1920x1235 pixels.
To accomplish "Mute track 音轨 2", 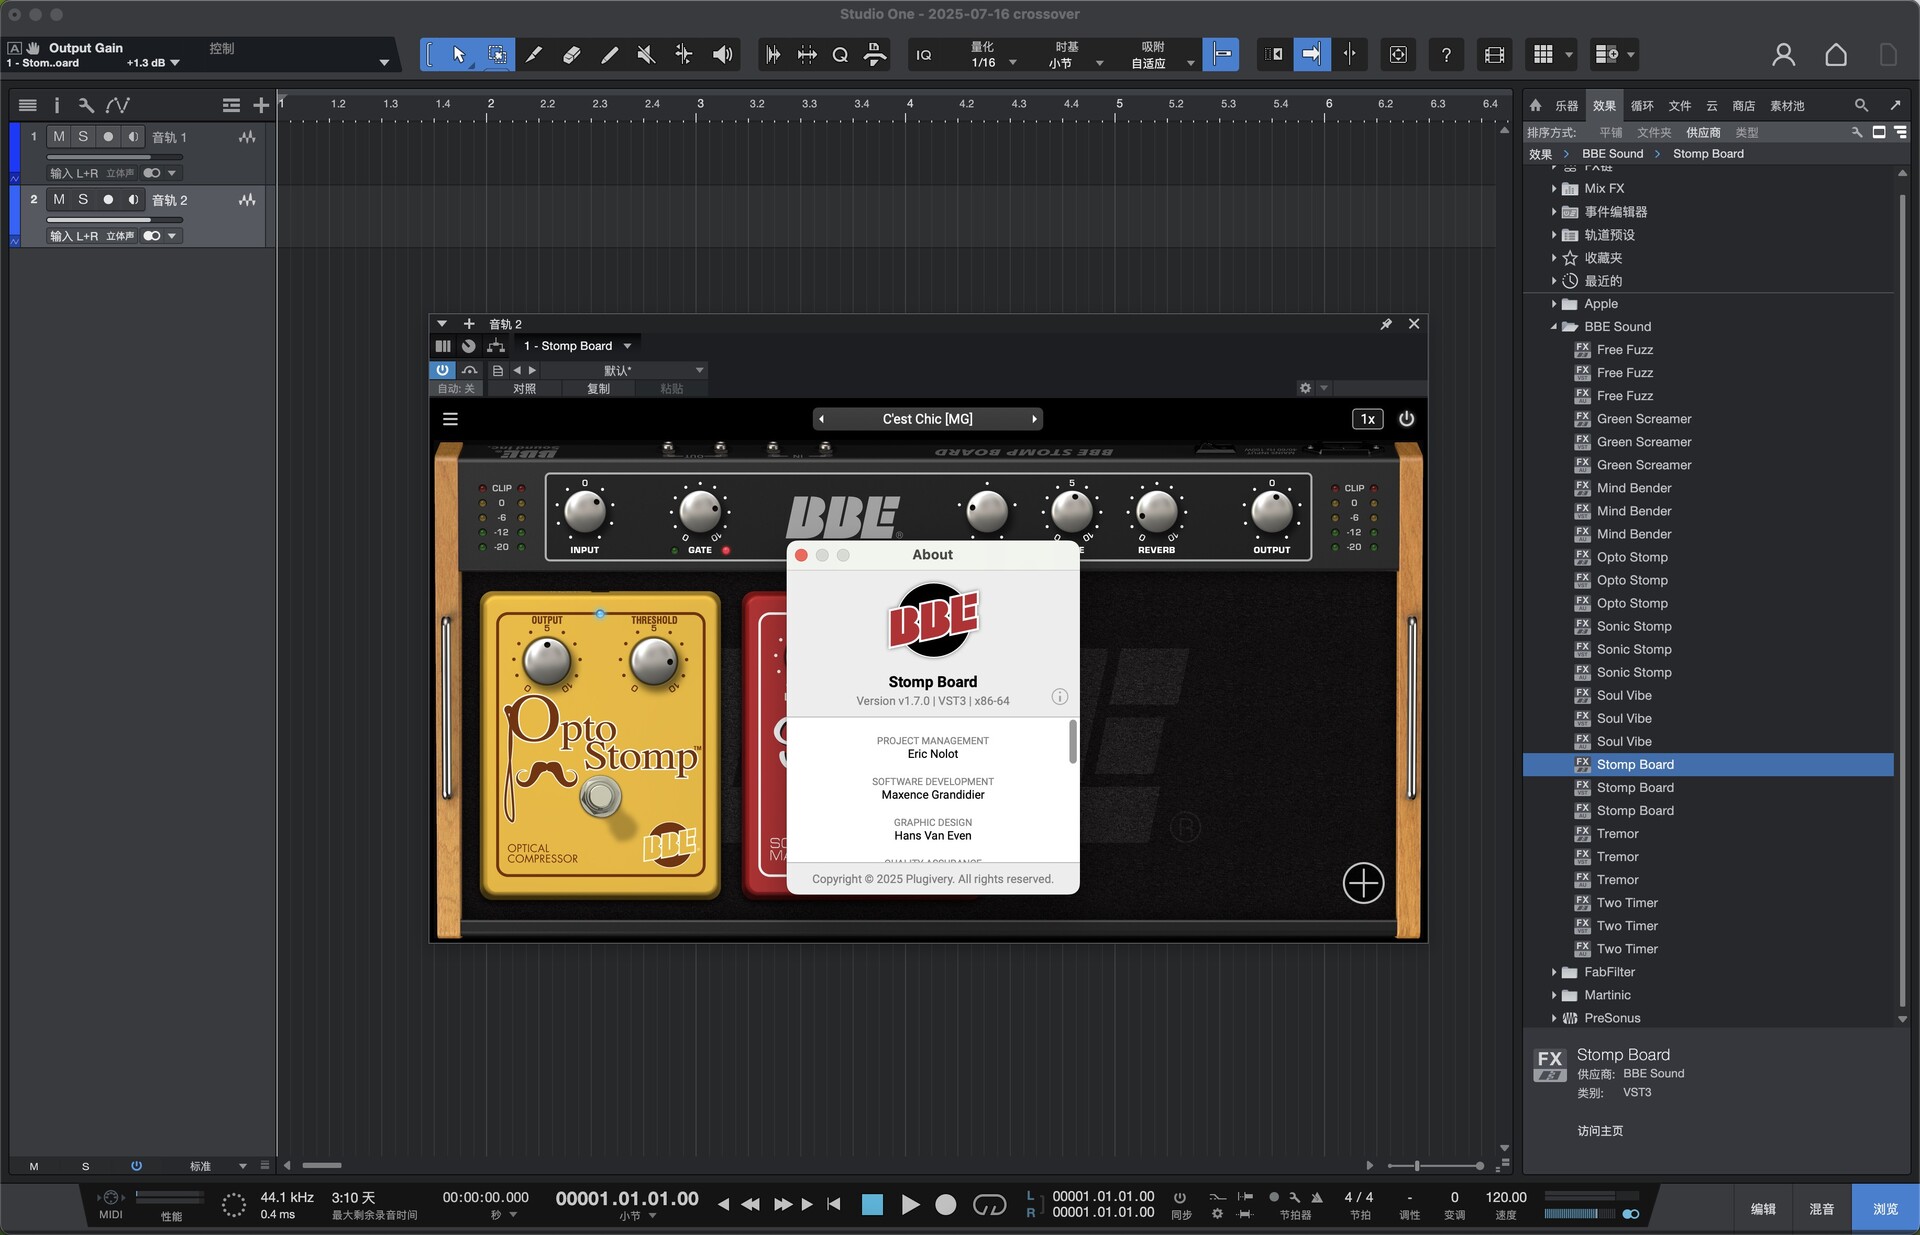I will tap(59, 200).
